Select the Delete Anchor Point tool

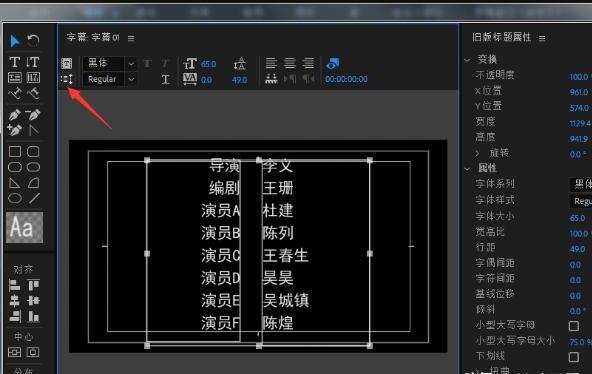(33, 114)
